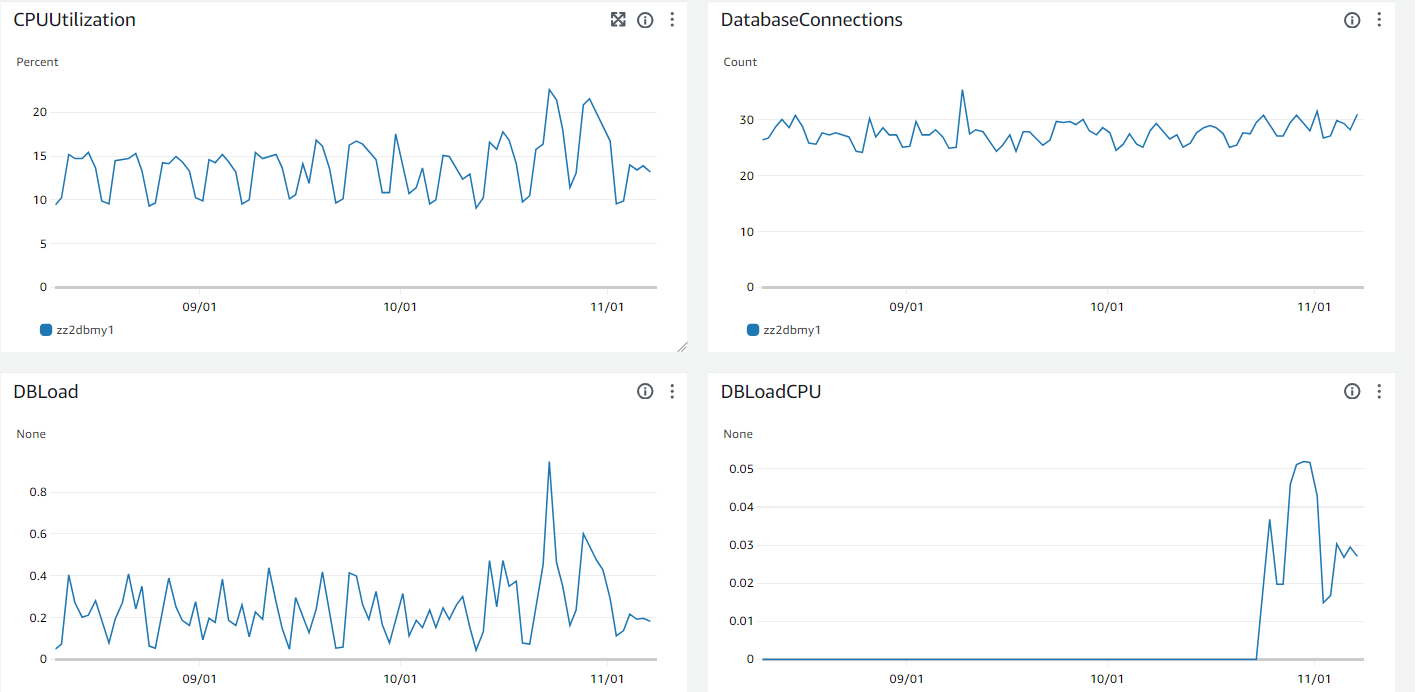Click the resize handle on CPUUtilization widget

coord(684,347)
